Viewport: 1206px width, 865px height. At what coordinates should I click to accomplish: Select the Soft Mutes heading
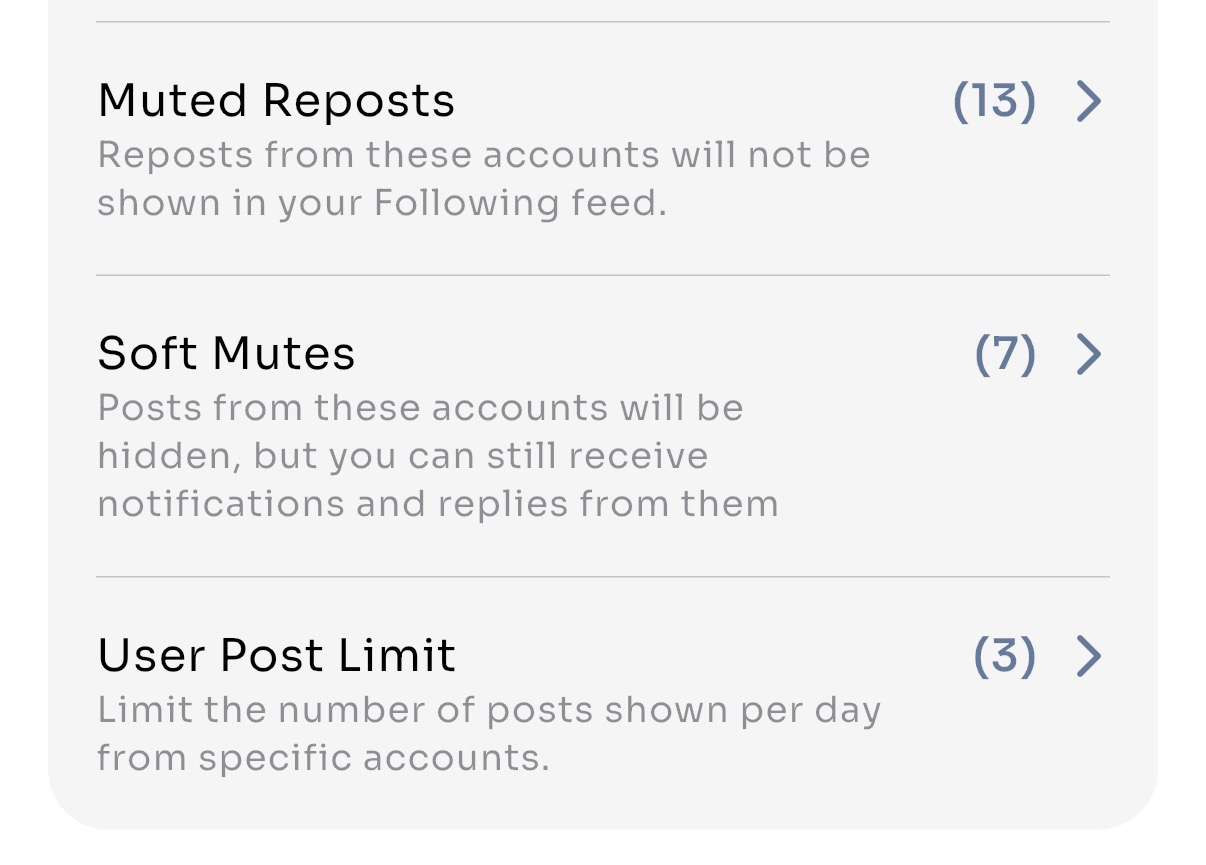pyautogui.click(x=226, y=354)
